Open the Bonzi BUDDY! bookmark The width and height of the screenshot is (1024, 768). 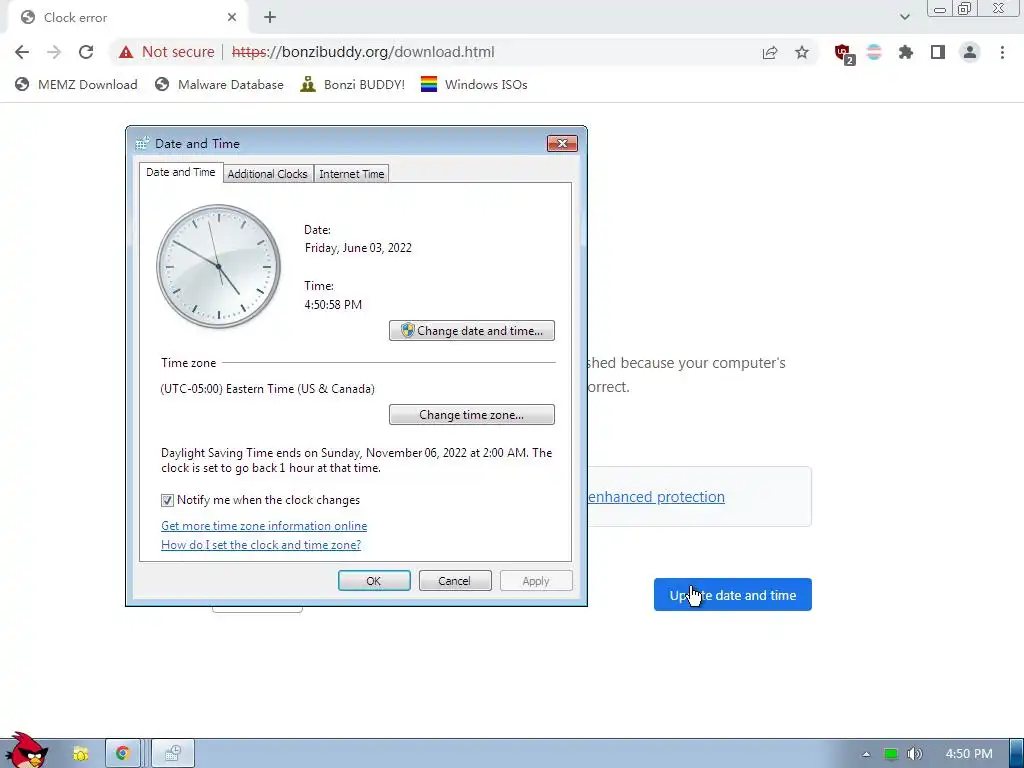tap(353, 85)
